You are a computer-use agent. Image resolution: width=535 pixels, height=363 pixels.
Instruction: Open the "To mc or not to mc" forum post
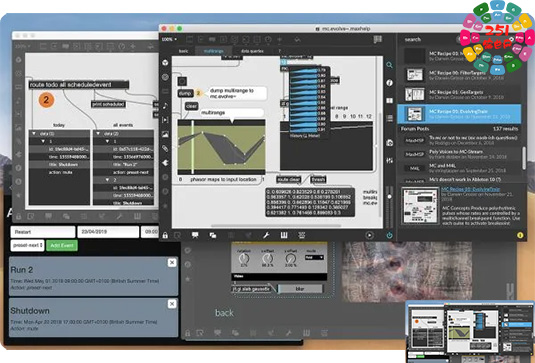point(459,140)
